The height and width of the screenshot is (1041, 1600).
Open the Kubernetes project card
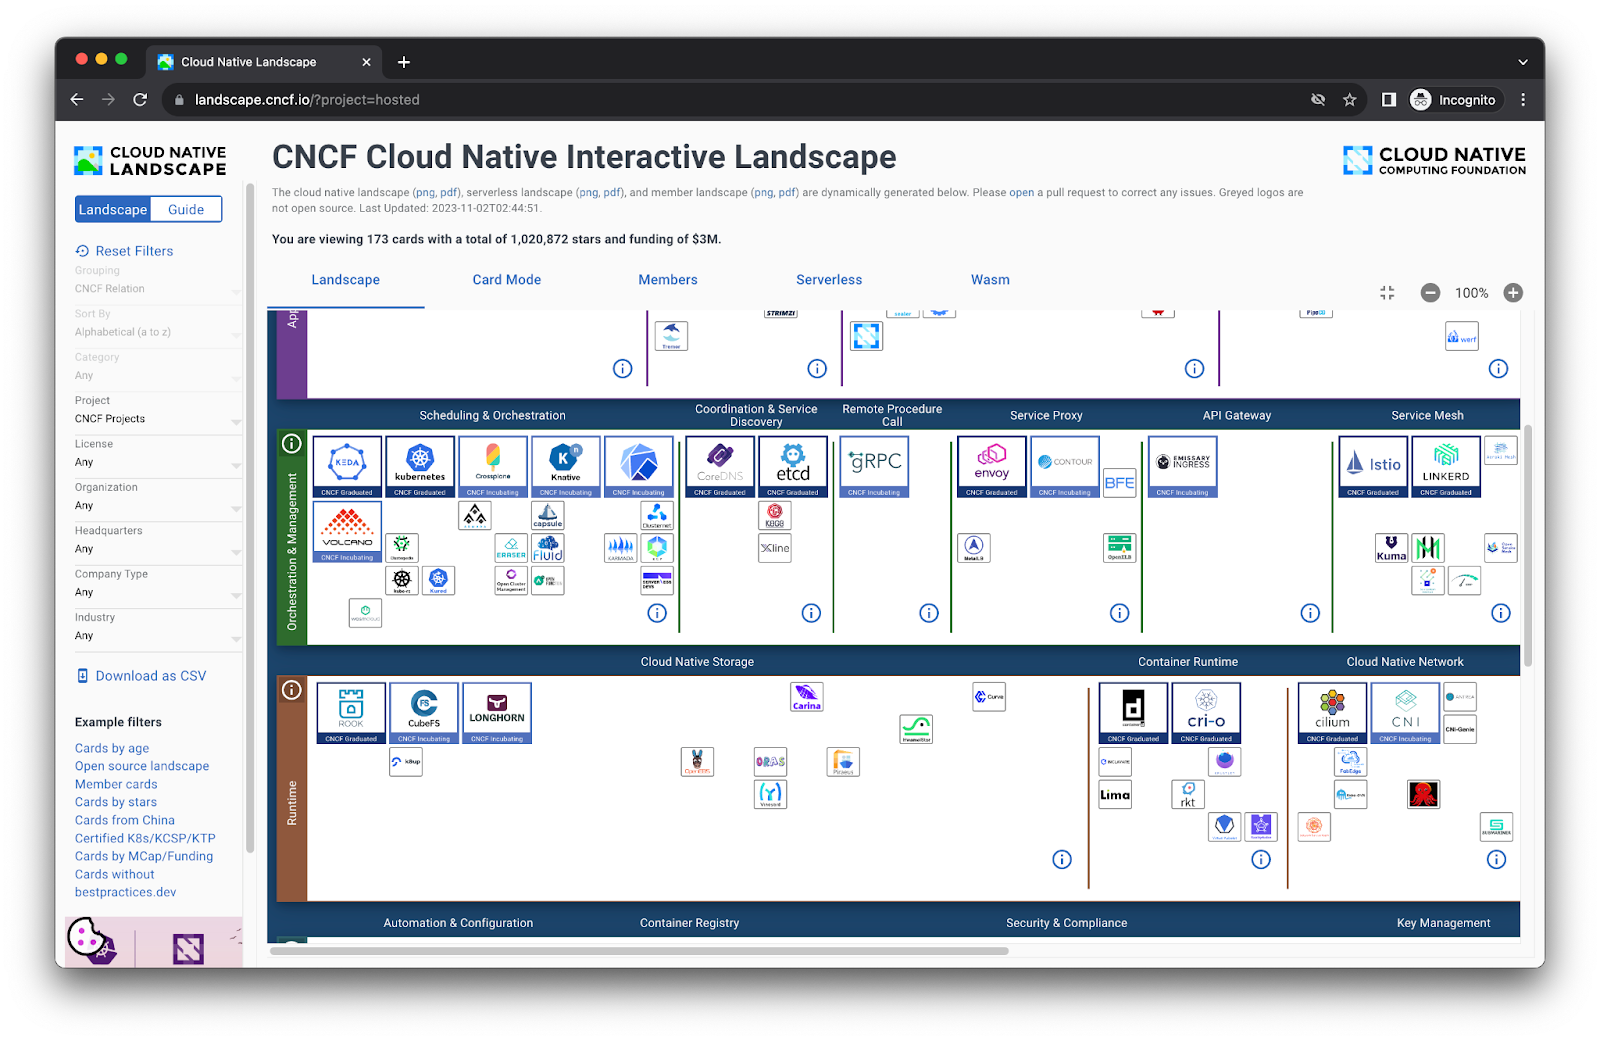(x=420, y=466)
